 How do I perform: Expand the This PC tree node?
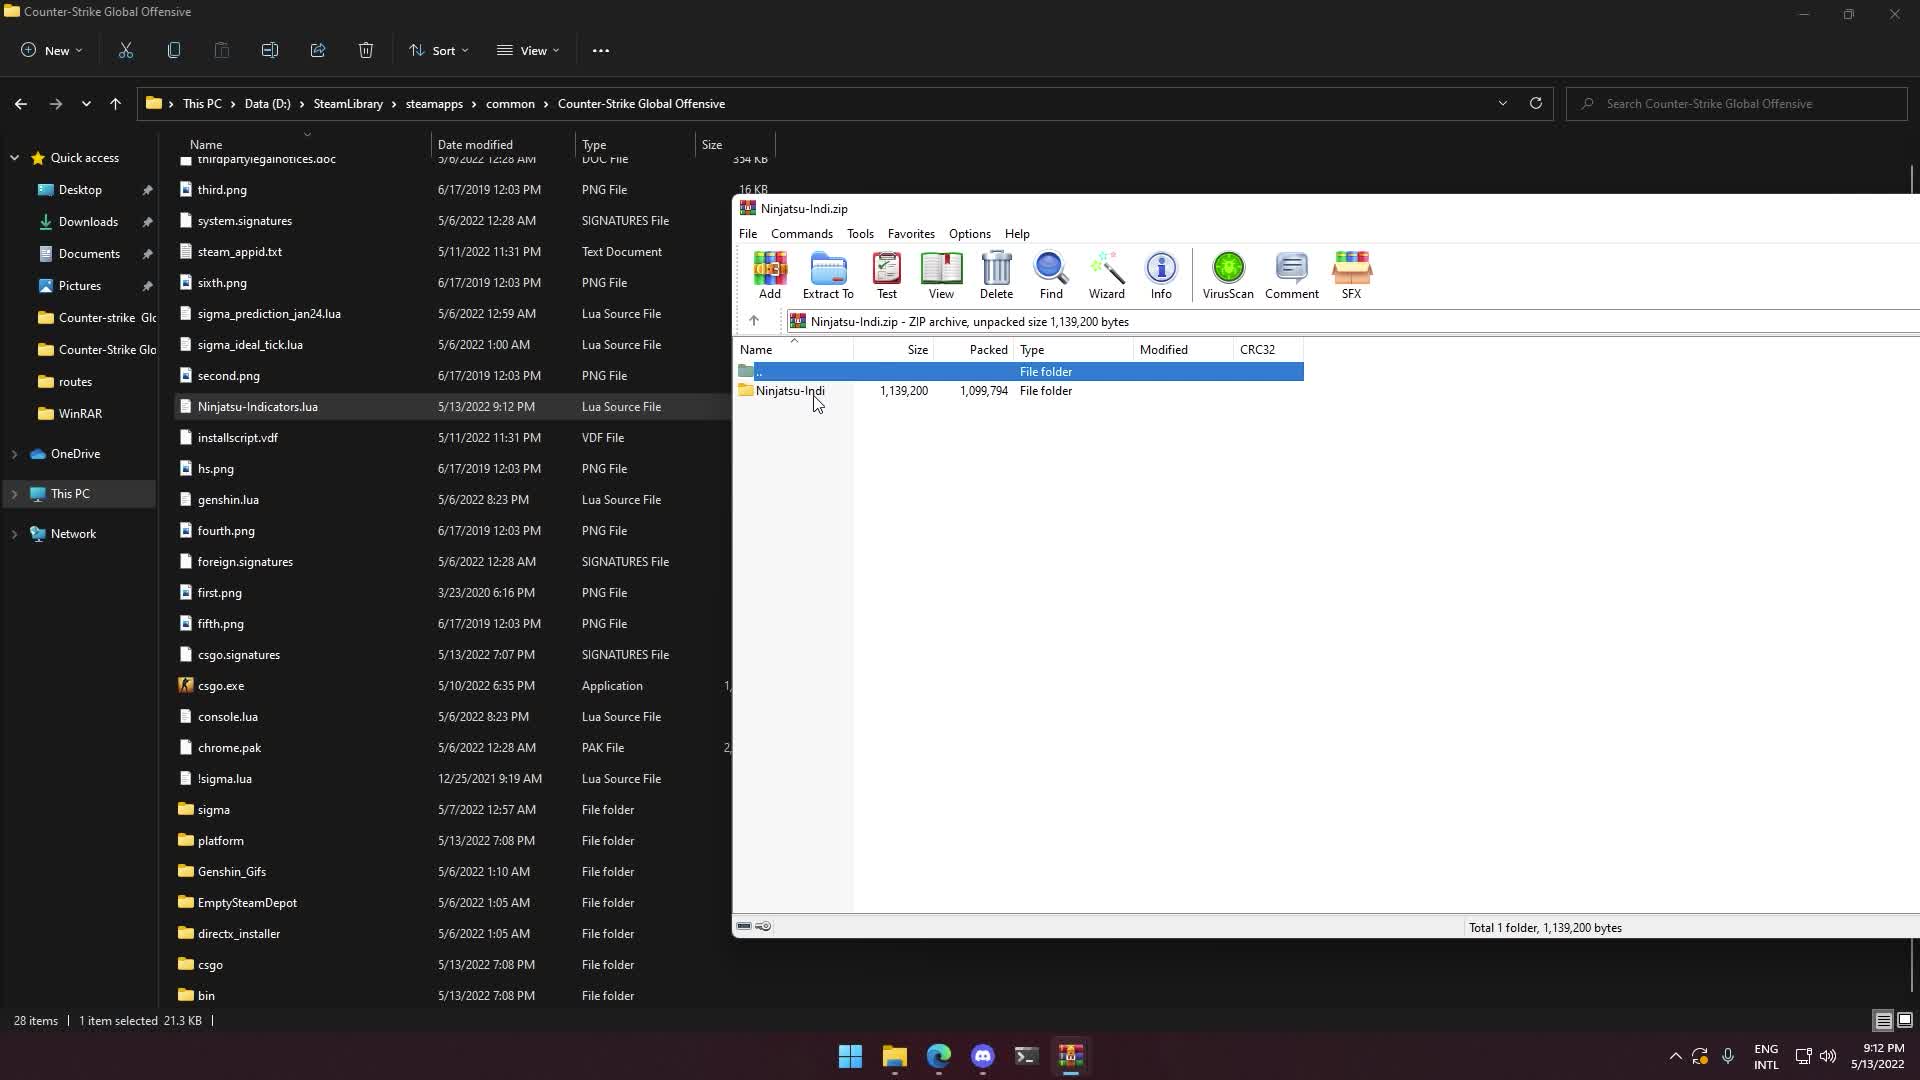point(14,494)
